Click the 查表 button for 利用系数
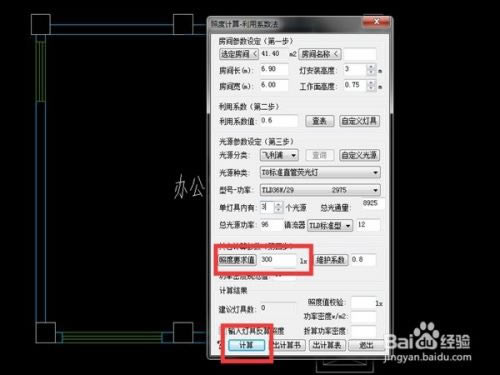 tap(320, 121)
